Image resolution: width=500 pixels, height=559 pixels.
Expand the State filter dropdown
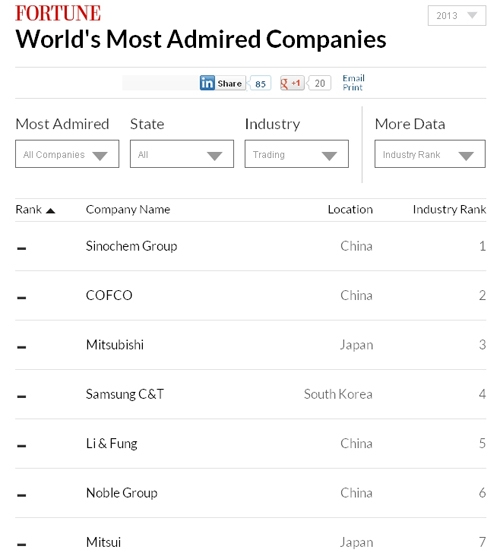pyautogui.click(x=182, y=154)
